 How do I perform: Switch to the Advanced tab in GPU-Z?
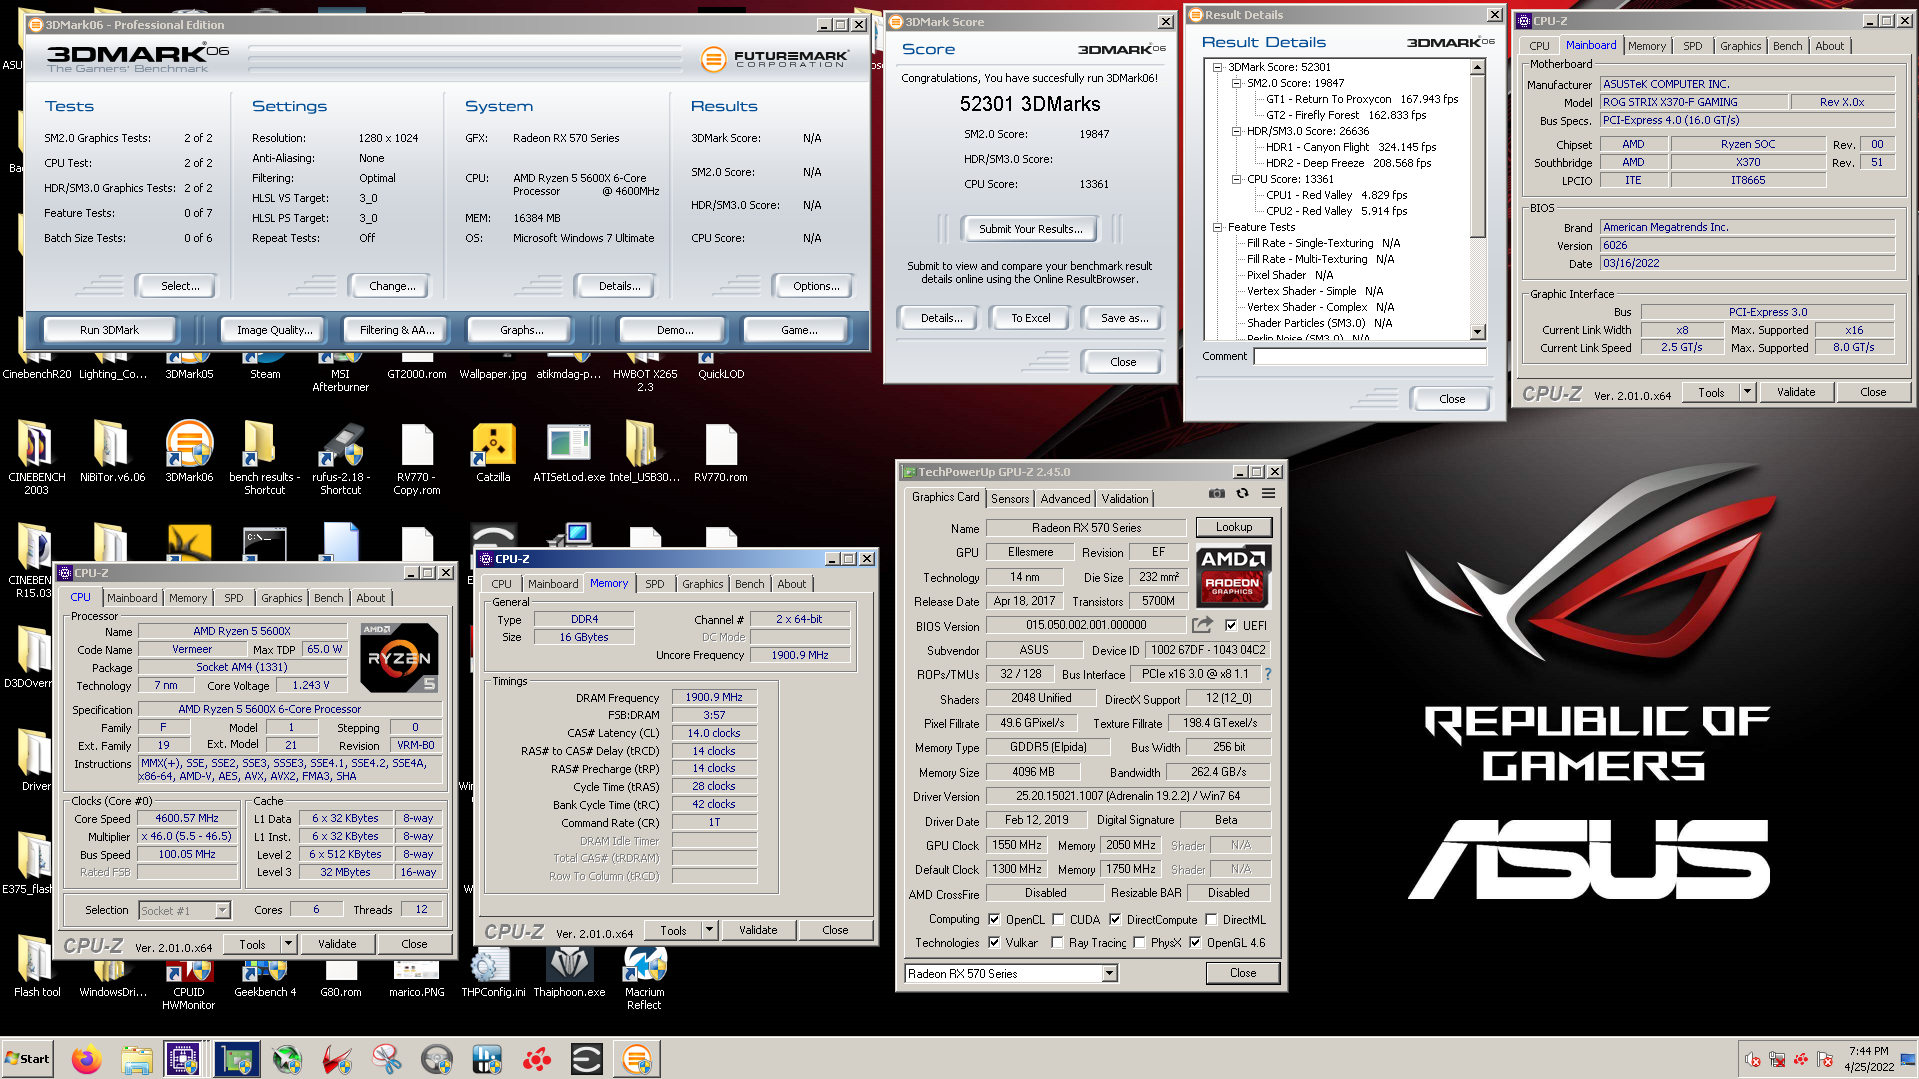coord(1065,499)
